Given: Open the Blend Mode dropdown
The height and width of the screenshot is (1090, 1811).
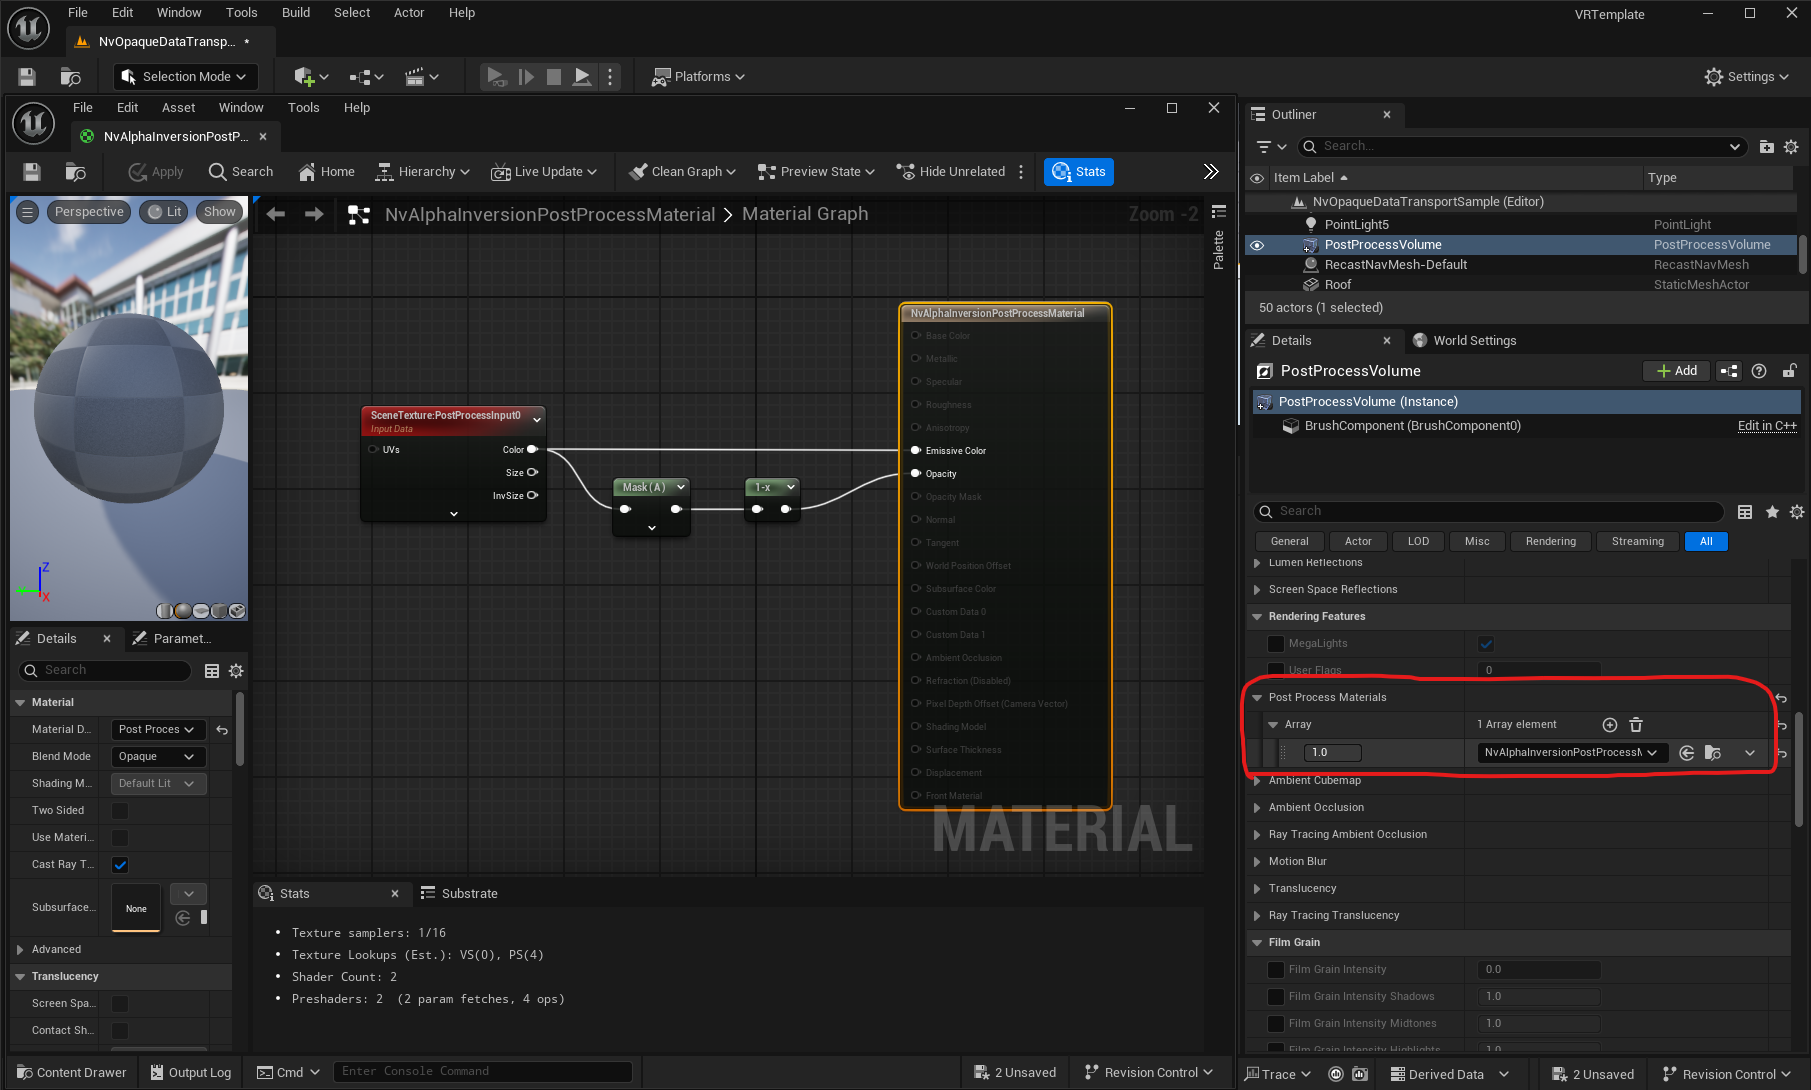Looking at the screenshot, I should coord(158,757).
